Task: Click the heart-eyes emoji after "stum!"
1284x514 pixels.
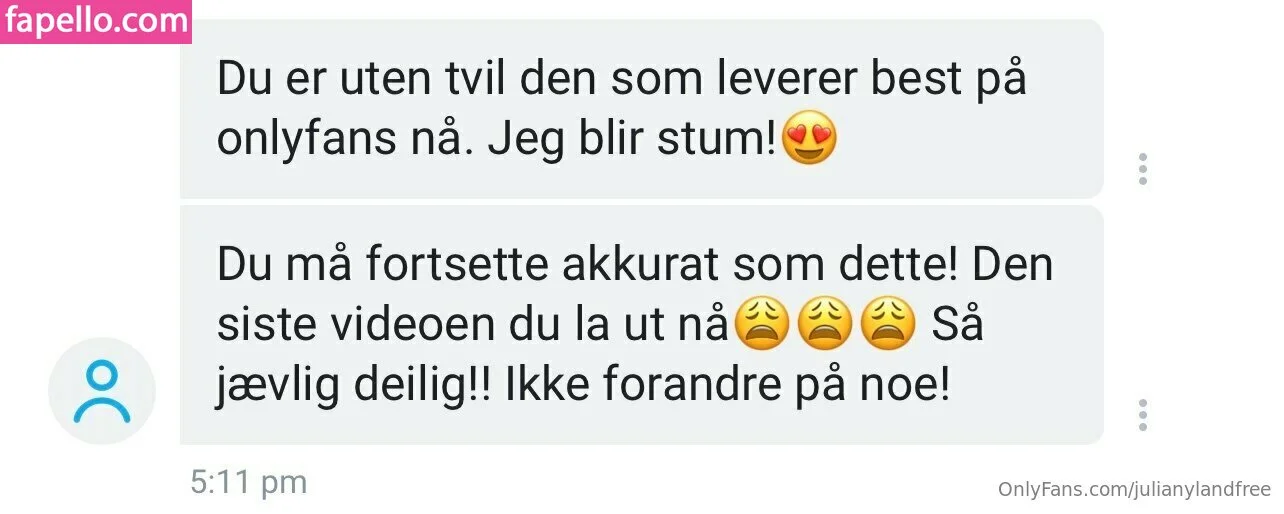Action: (x=808, y=141)
